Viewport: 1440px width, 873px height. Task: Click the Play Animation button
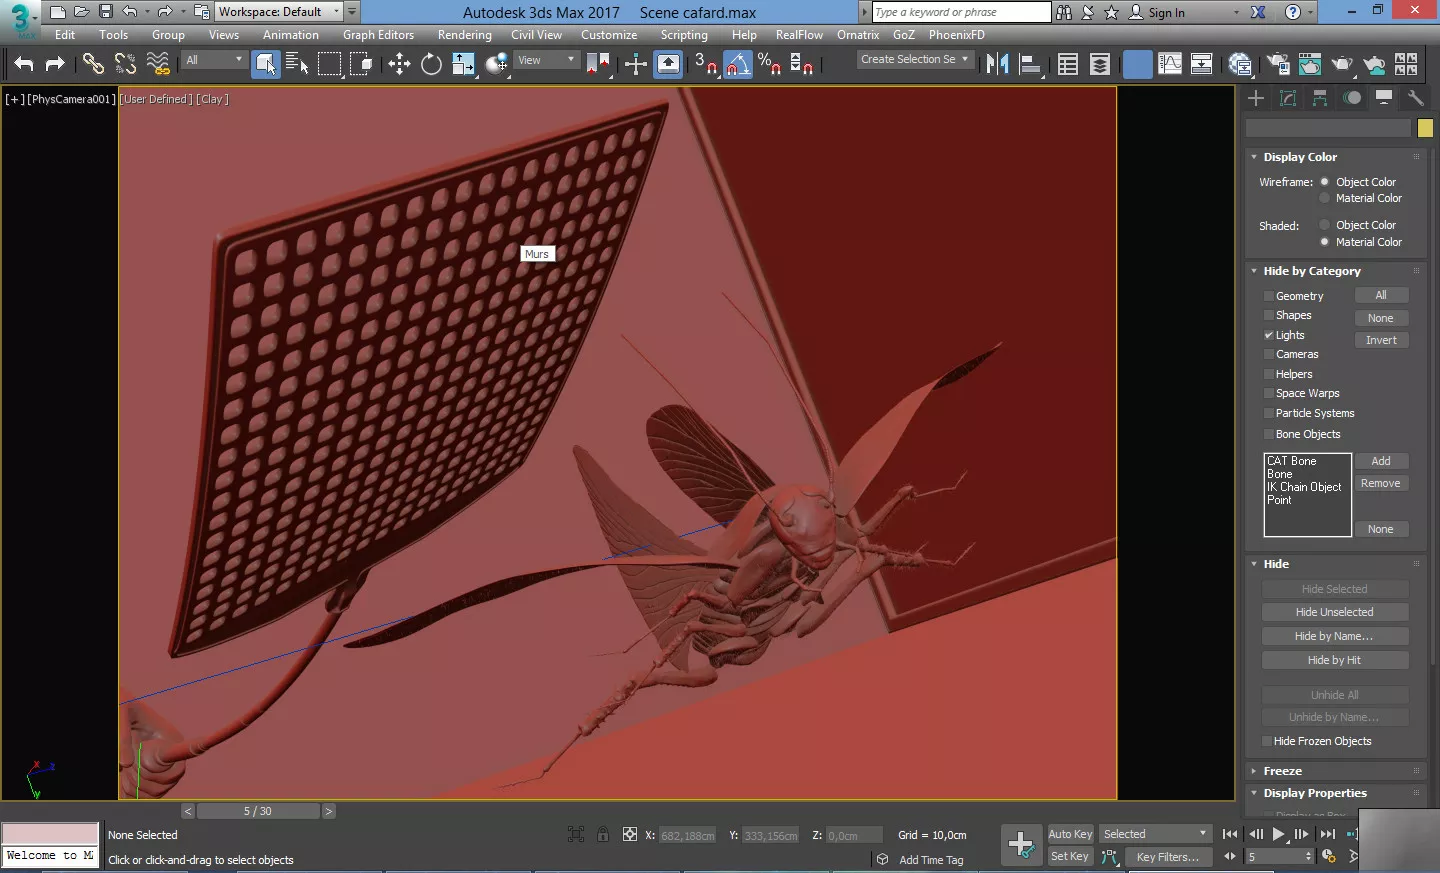click(x=1278, y=834)
